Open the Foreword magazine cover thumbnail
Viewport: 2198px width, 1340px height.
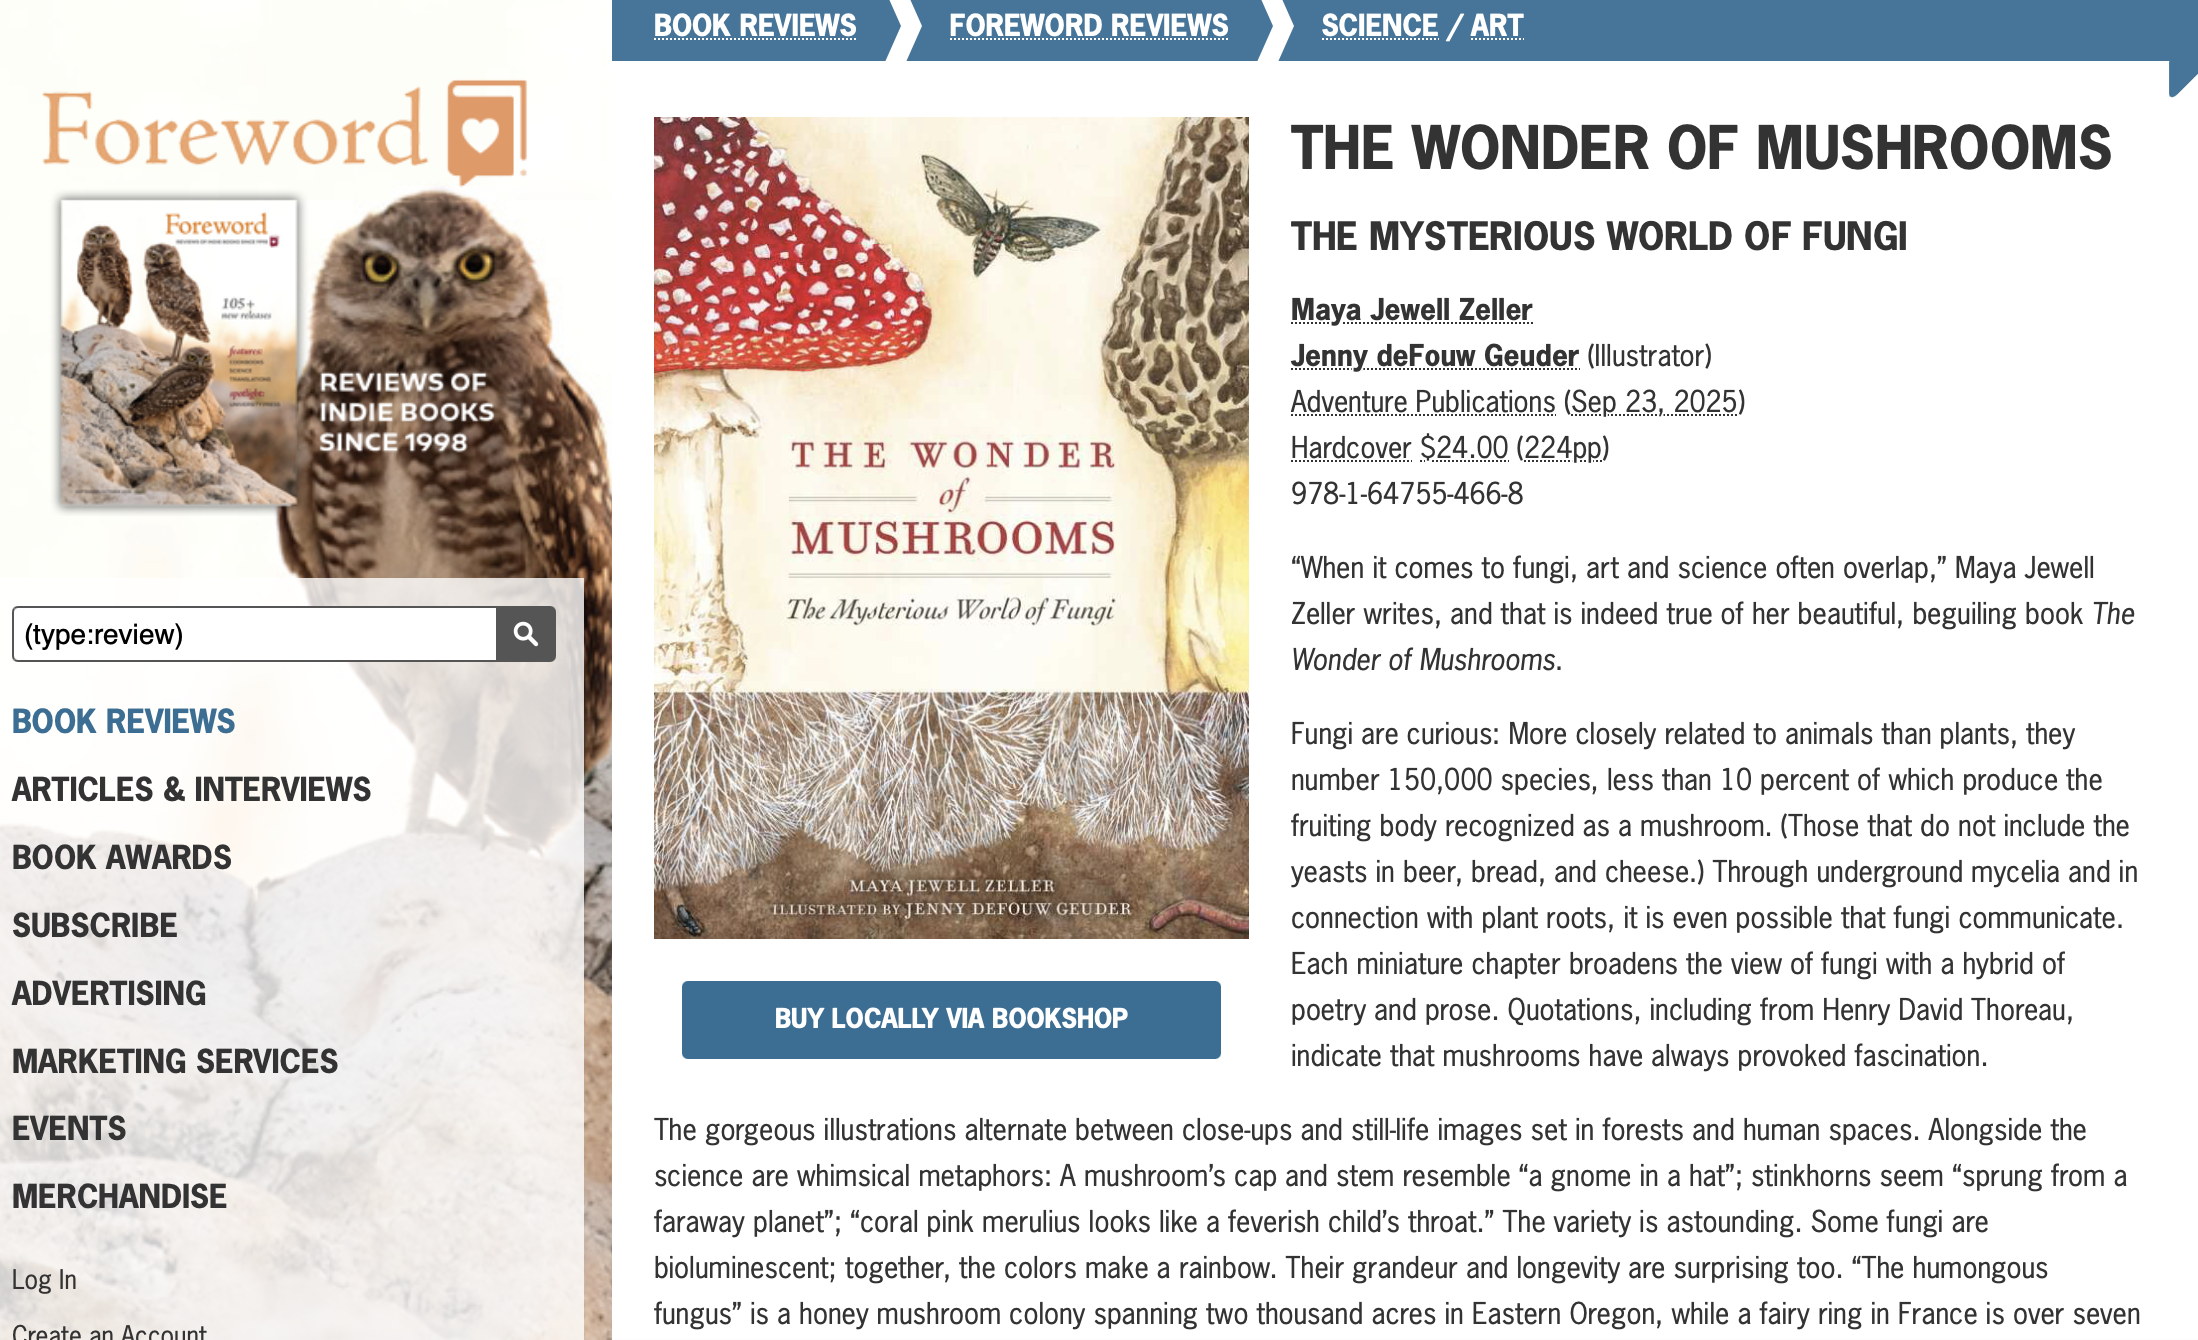click(179, 352)
